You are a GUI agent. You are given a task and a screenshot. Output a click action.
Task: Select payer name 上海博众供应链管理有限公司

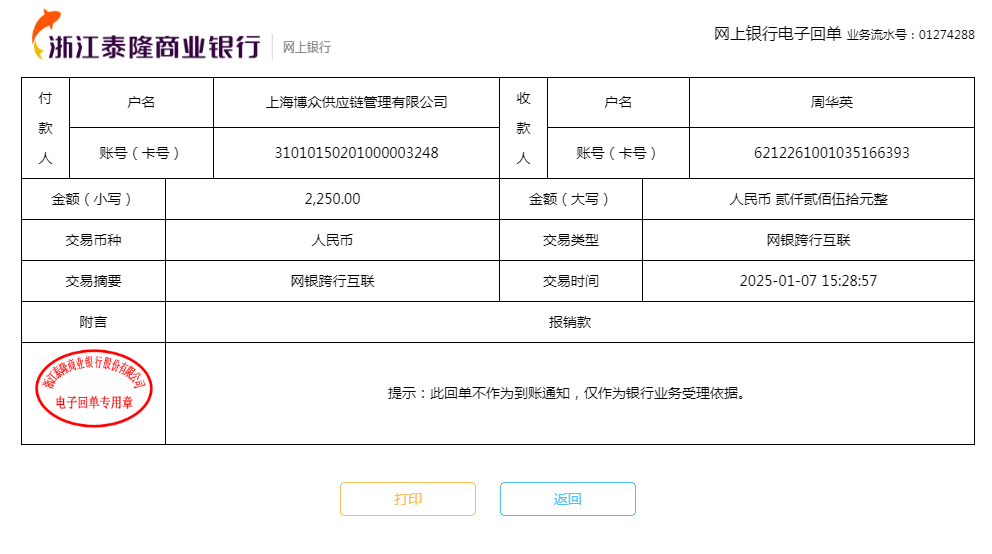point(356,102)
